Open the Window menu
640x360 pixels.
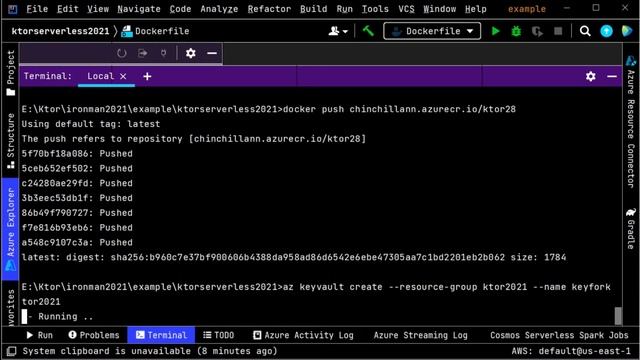click(x=440, y=9)
